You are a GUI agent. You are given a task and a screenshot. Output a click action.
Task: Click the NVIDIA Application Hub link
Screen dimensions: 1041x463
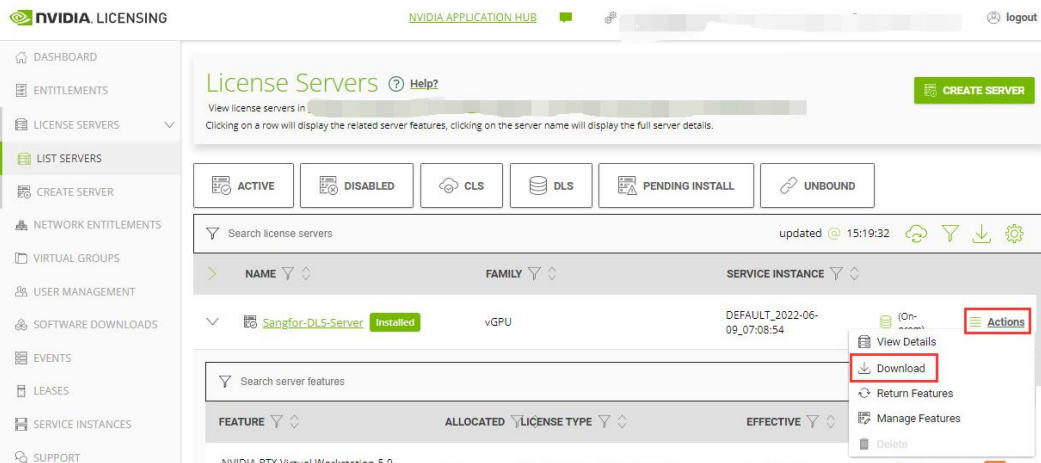pyautogui.click(x=473, y=17)
